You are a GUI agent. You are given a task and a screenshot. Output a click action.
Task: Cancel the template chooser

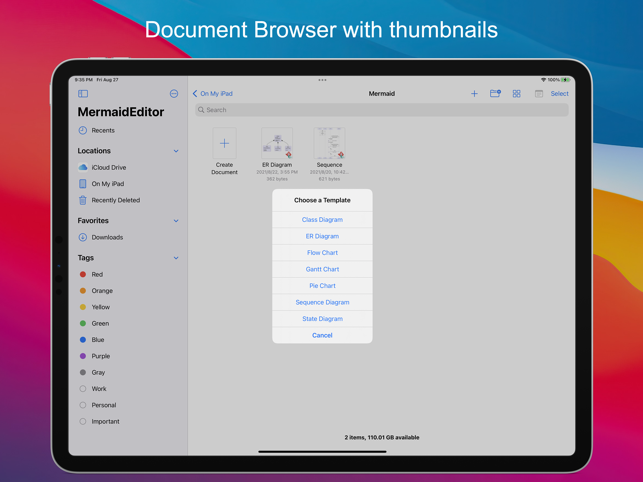pos(322,335)
